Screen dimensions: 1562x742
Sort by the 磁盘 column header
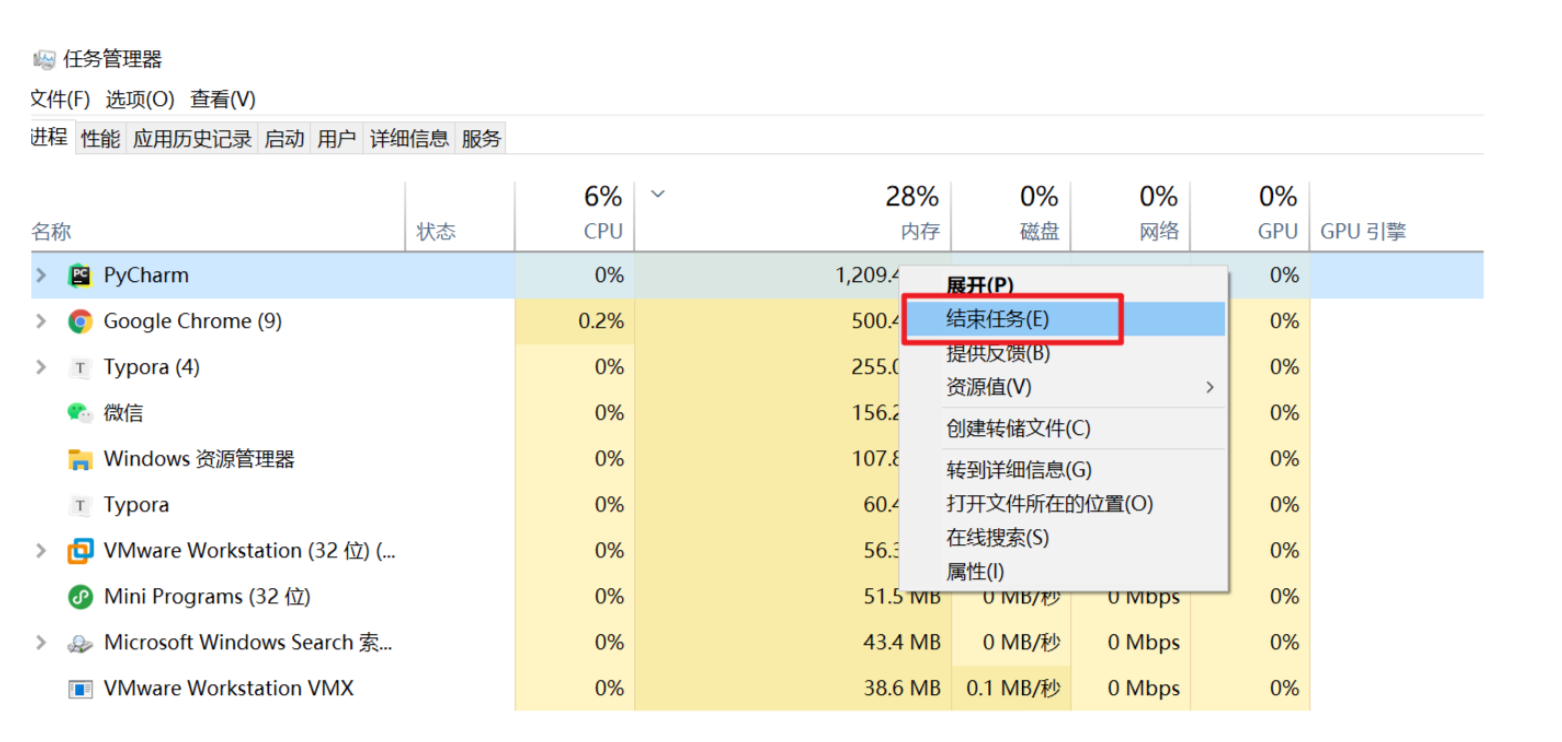pos(1011,216)
